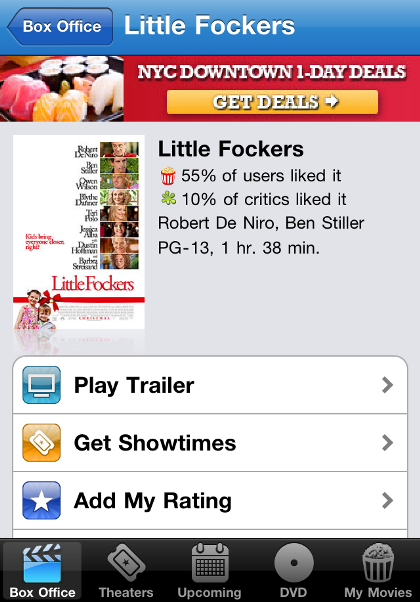Expand the Add My Rating row chevron
This screenshot has height=602, width=420.
(387, 500)
